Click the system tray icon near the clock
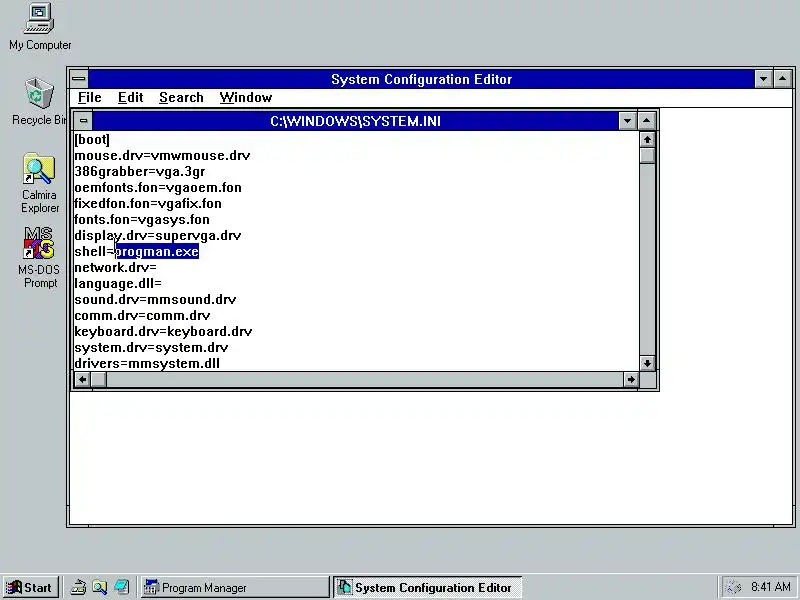 tap(733, 587)
